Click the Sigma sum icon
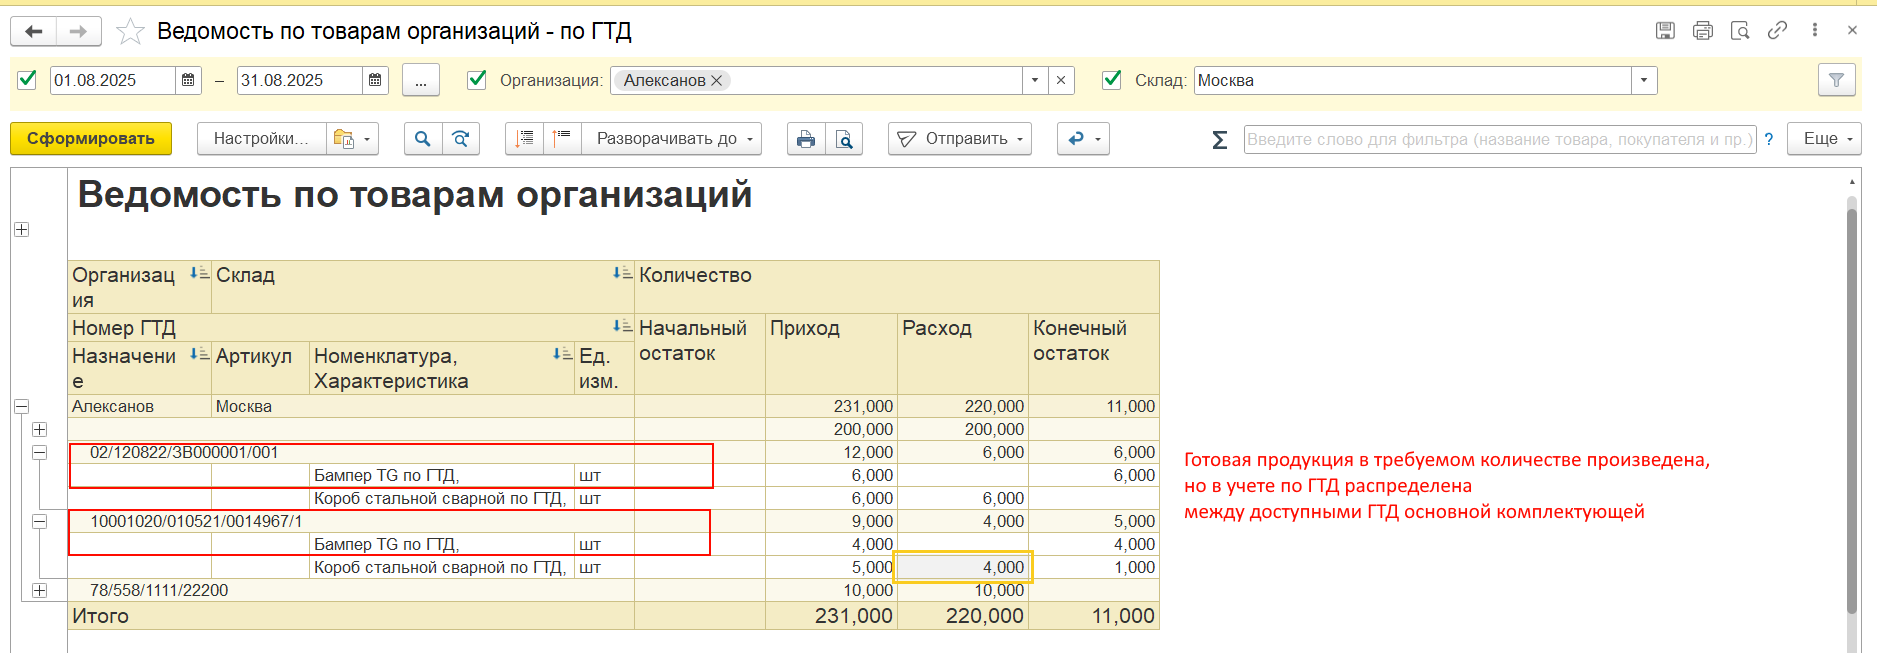Screen dimensions: 1877x653 (x=1219, y=140)
